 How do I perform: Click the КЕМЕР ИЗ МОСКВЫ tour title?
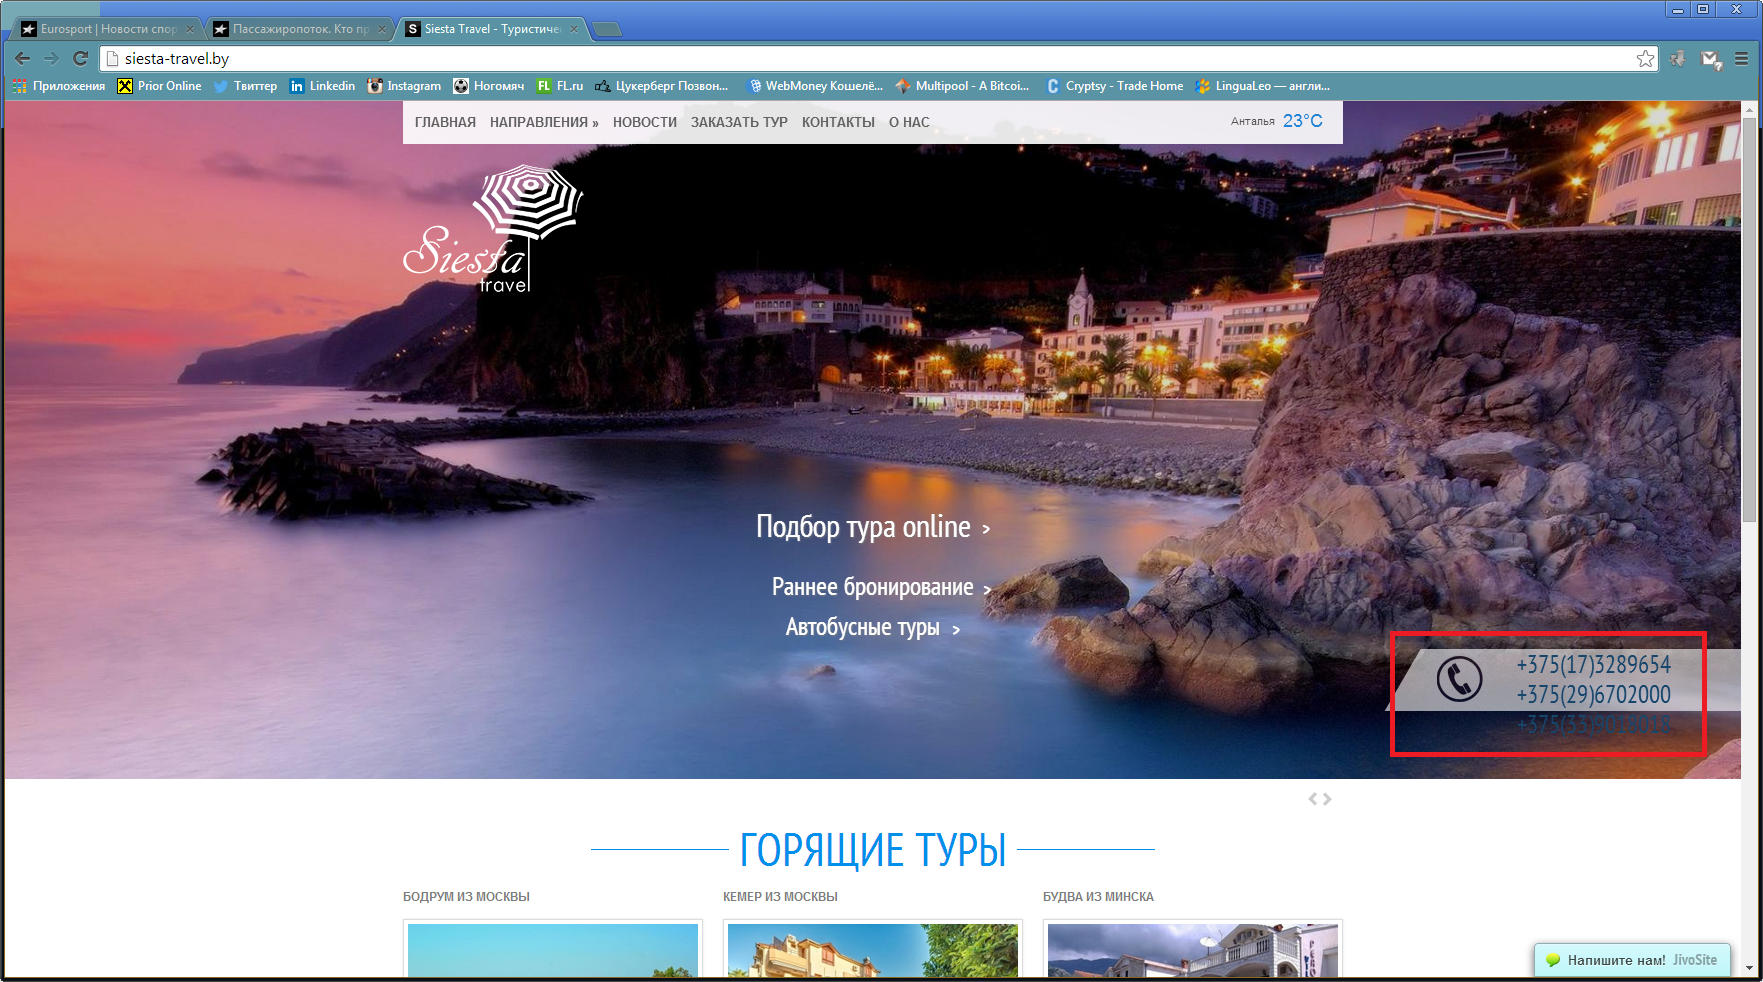780,897
